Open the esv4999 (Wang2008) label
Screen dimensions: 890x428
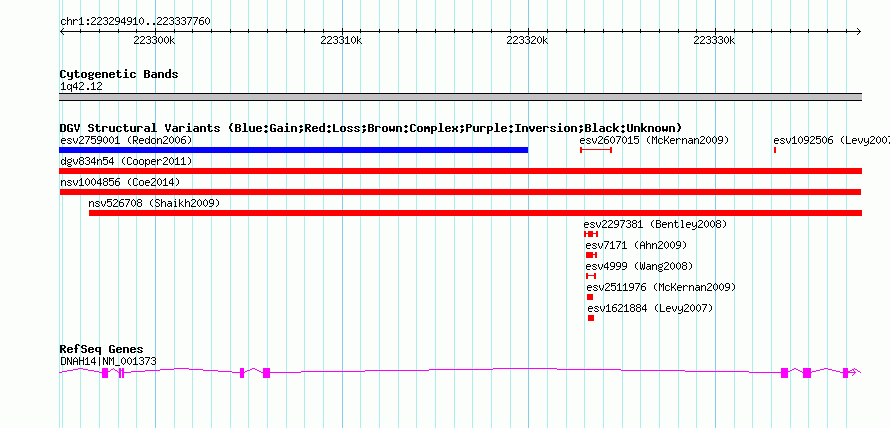tap(639, 266)
